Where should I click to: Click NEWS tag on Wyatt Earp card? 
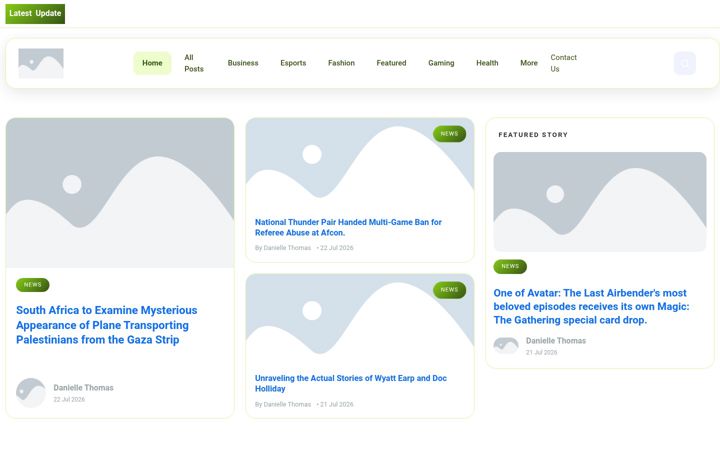click(x=449, y=290)
